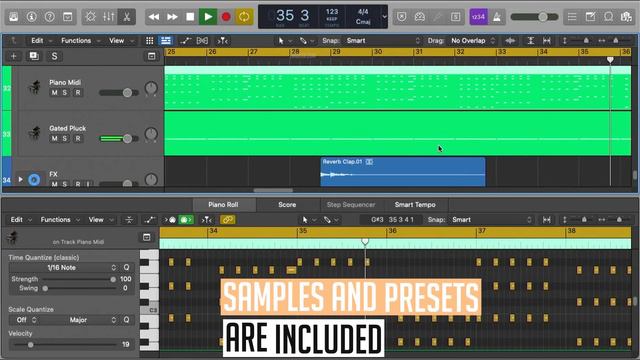Open Snap Smart dropdown in tracks area
The height and width of the screenshot is (360, 640).
[383, 40]
